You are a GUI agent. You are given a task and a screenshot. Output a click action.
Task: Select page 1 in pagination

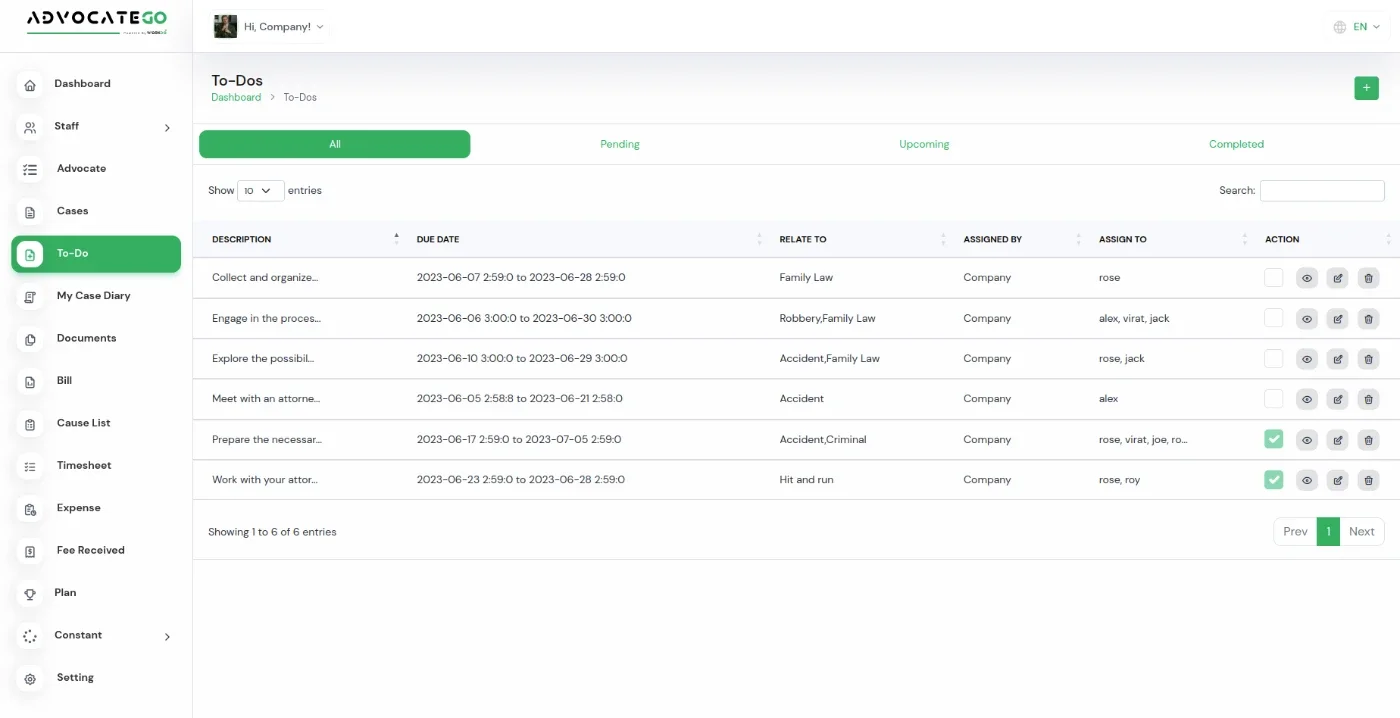(1328, 532)
